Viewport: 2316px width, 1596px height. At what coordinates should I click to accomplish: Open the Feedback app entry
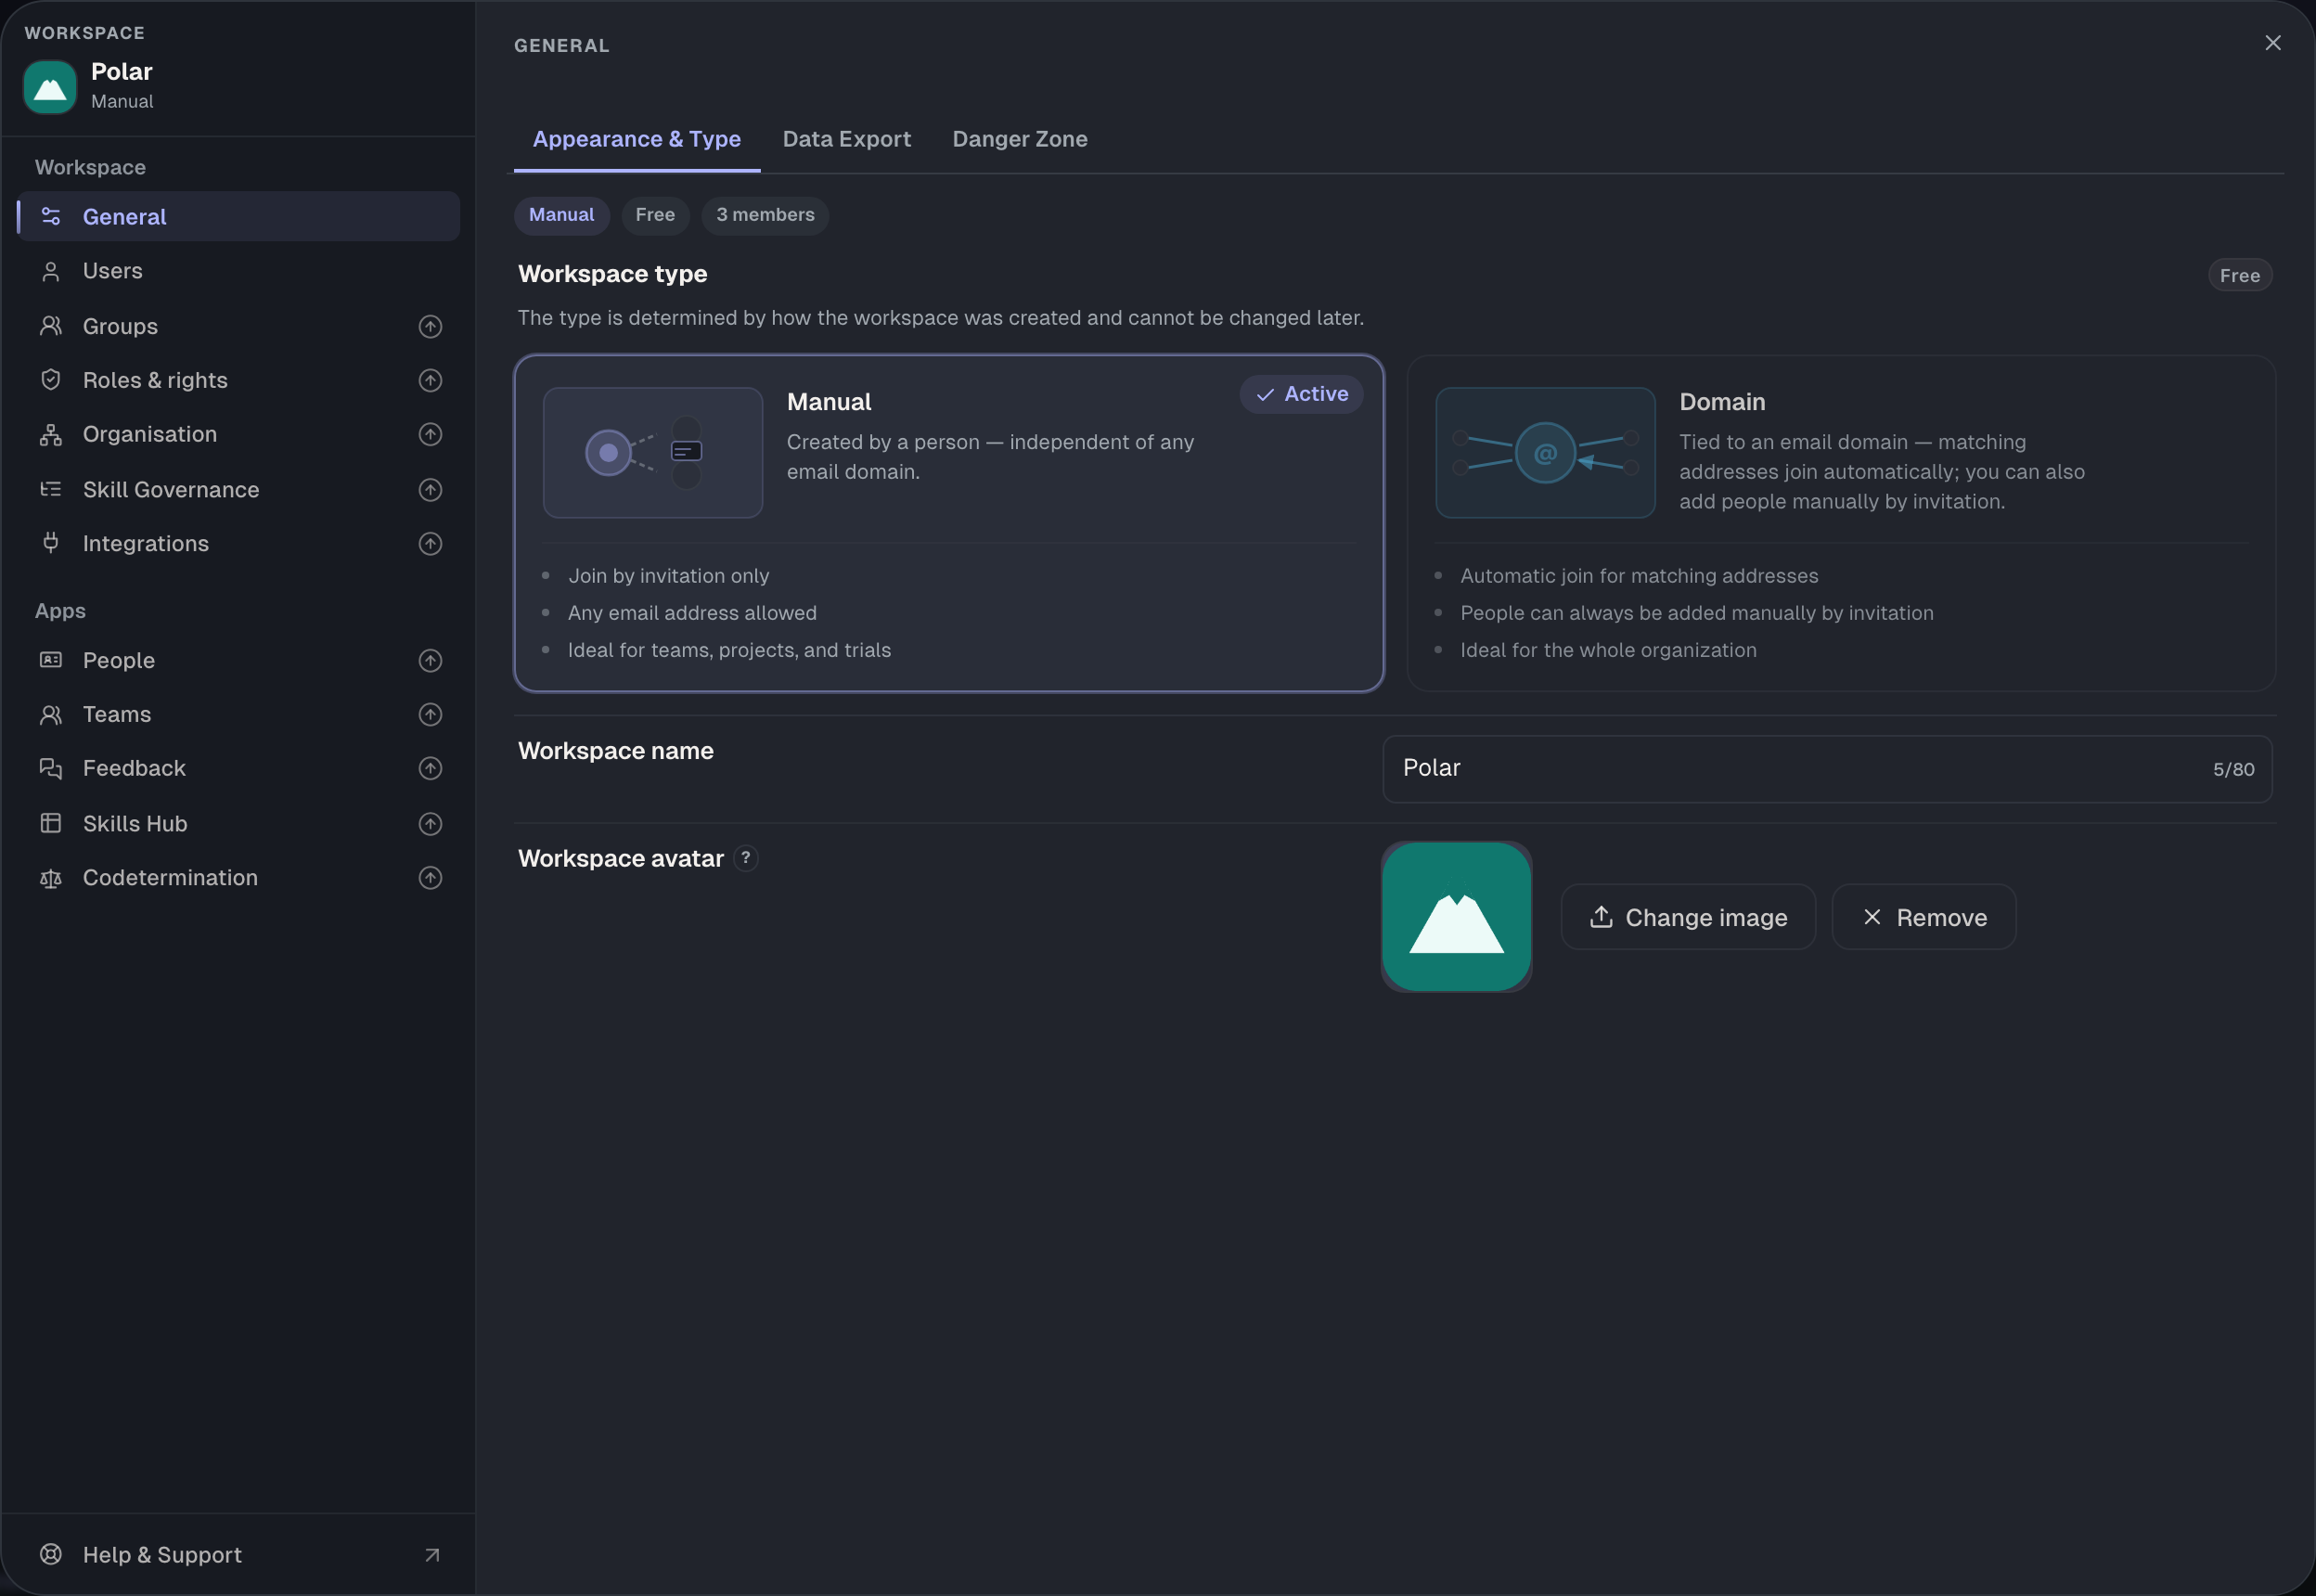pyautogui.click(x=238, y=768)
